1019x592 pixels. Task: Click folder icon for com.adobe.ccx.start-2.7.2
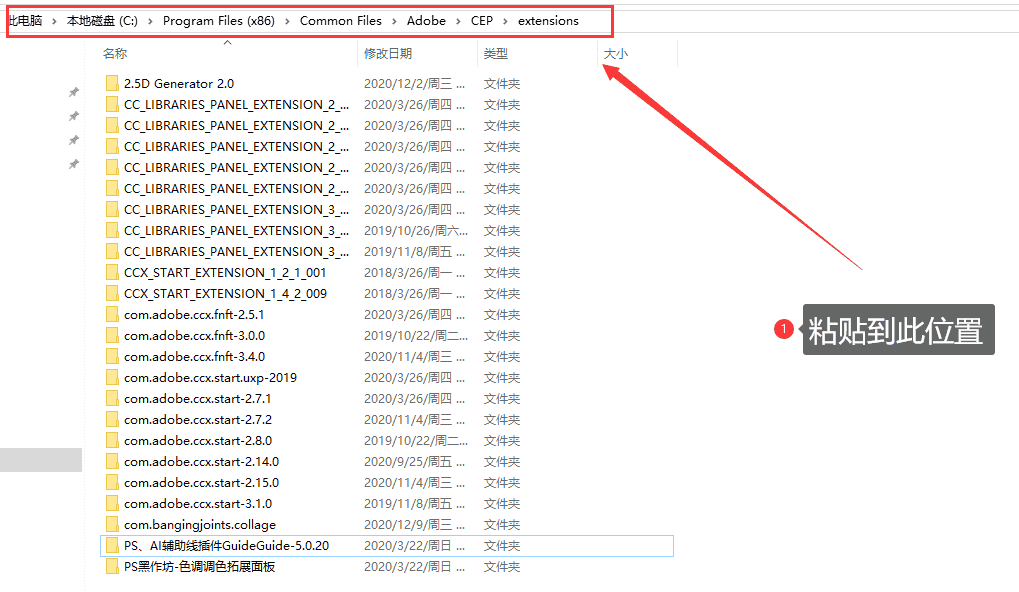click(112, 419)
